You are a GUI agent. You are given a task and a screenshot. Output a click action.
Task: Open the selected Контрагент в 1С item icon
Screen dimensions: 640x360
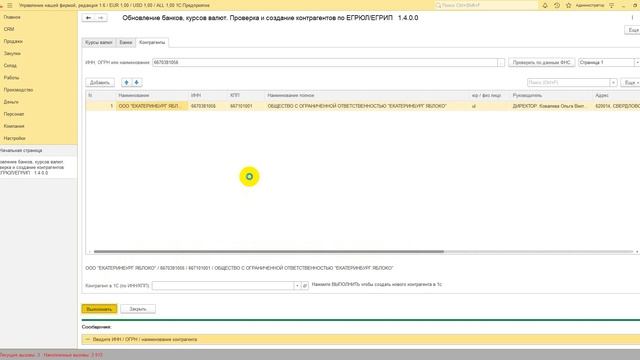click(x=305, y=286)
